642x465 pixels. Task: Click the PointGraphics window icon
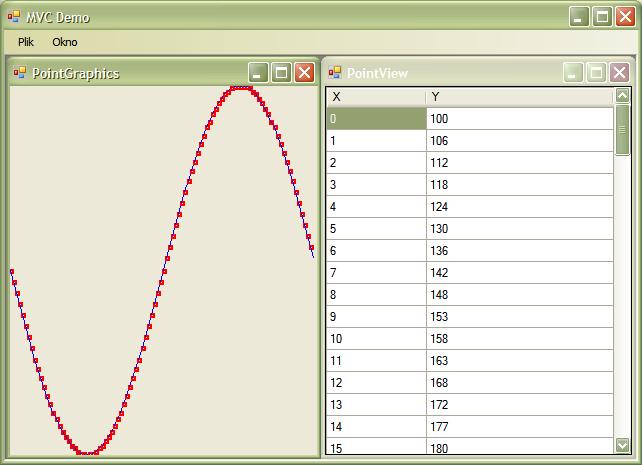click(19, 73)
